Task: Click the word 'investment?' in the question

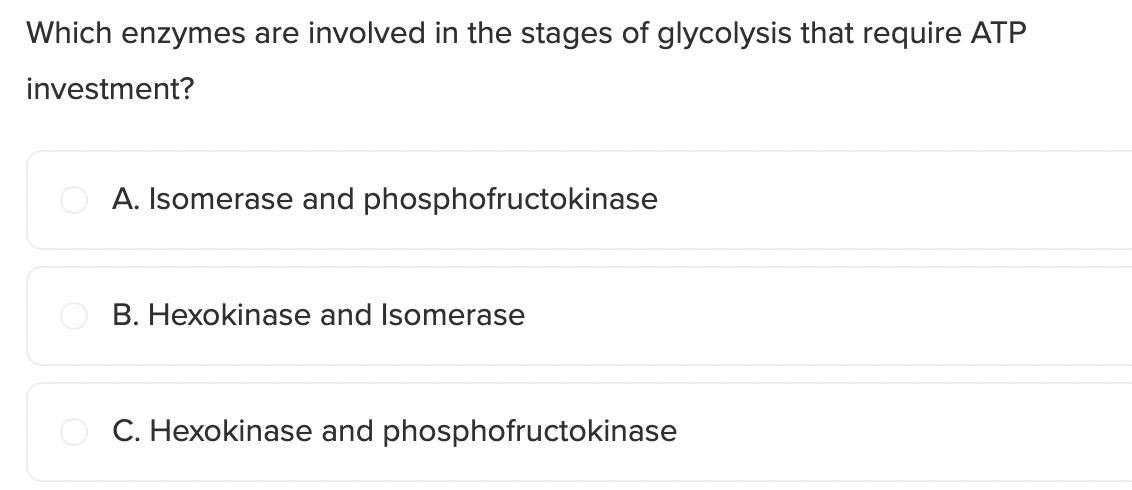Action: 110,89
